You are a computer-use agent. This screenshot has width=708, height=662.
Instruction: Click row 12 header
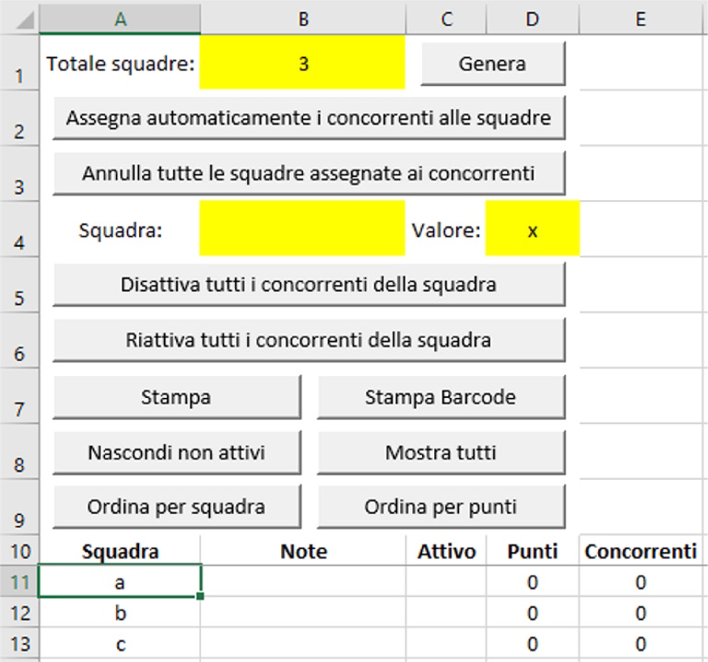[19, 613]
